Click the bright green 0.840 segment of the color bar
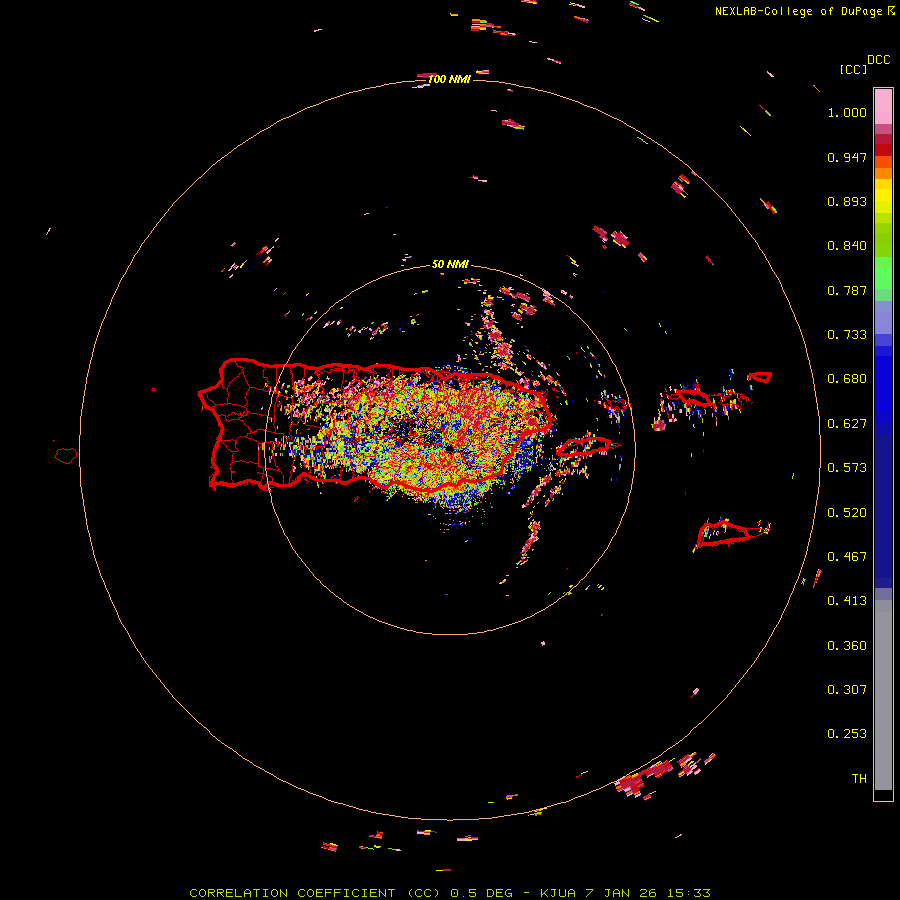The image size is (900, 900). [883, 245]
